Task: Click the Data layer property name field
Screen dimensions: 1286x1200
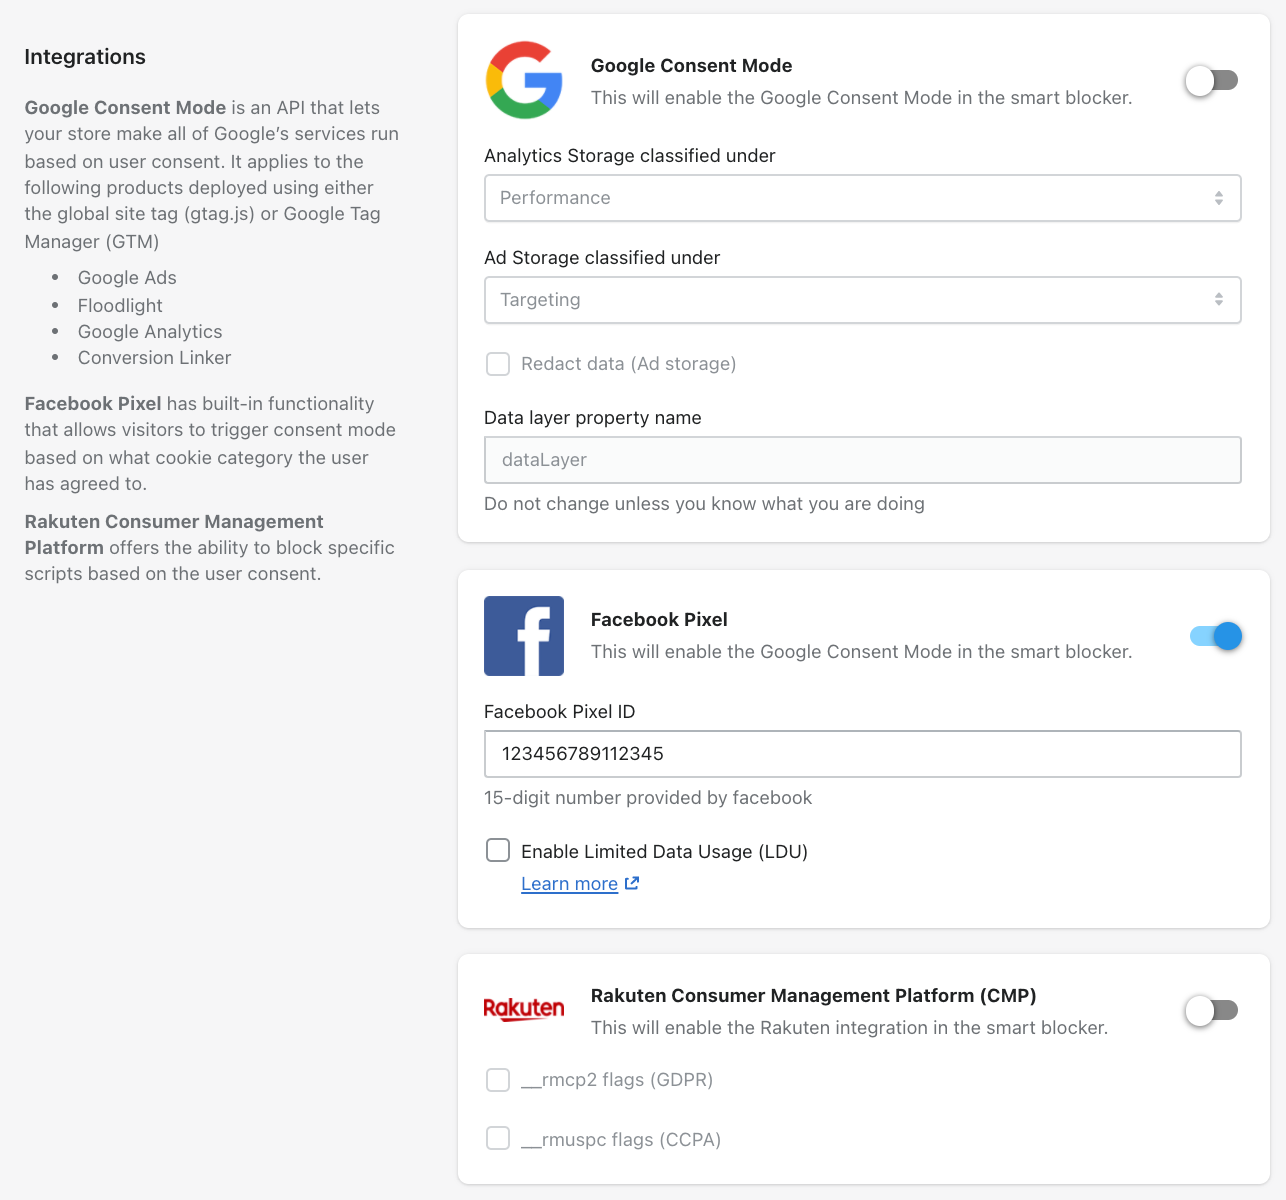Action: point(862,460)
